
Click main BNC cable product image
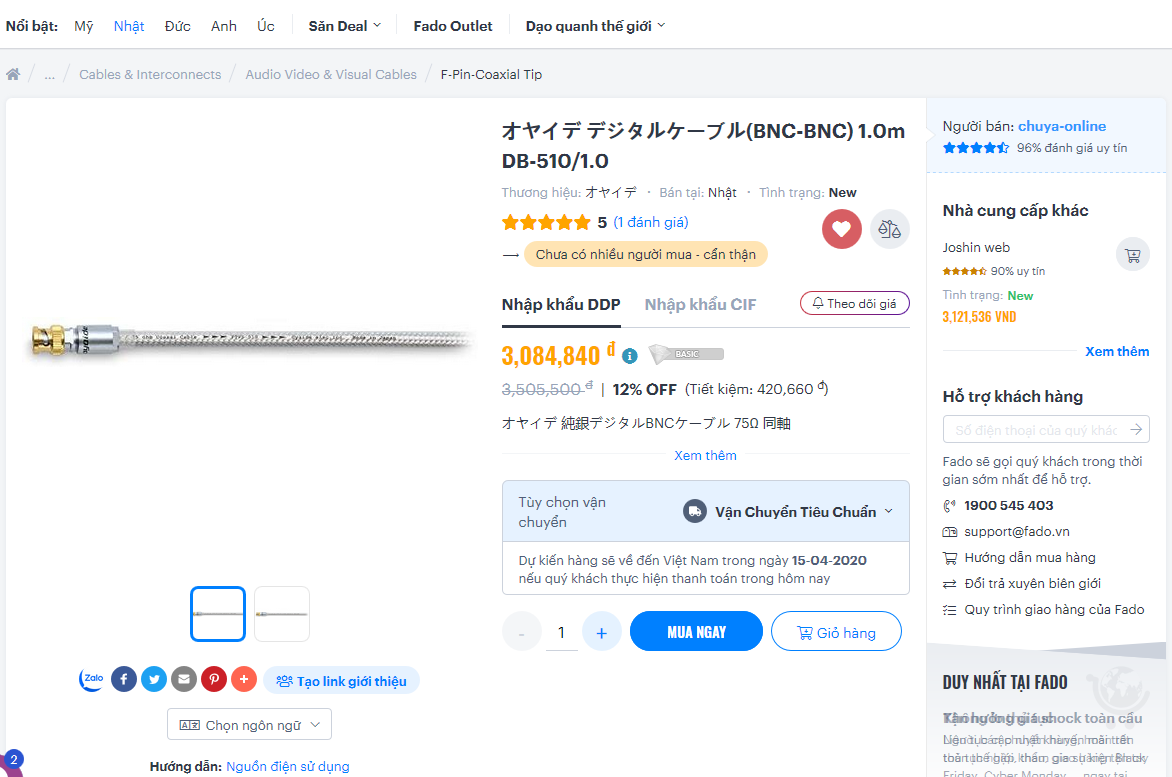click(x=251, y=341)
